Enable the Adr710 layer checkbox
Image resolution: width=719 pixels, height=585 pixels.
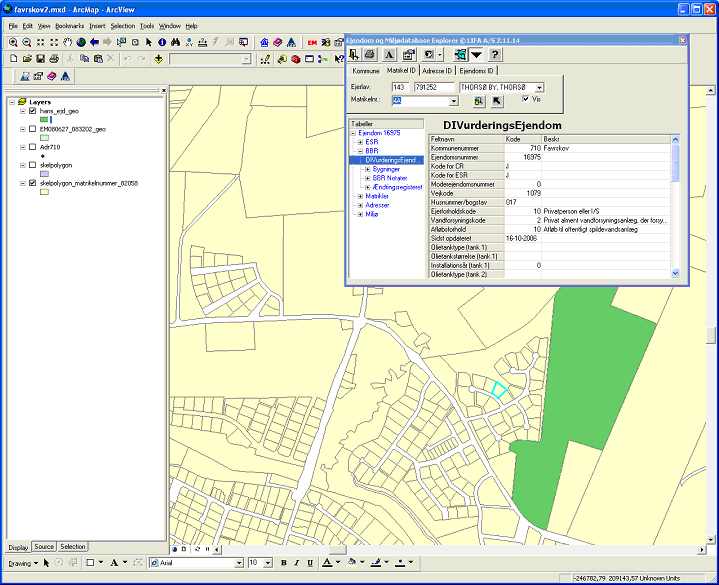(33, 147)
